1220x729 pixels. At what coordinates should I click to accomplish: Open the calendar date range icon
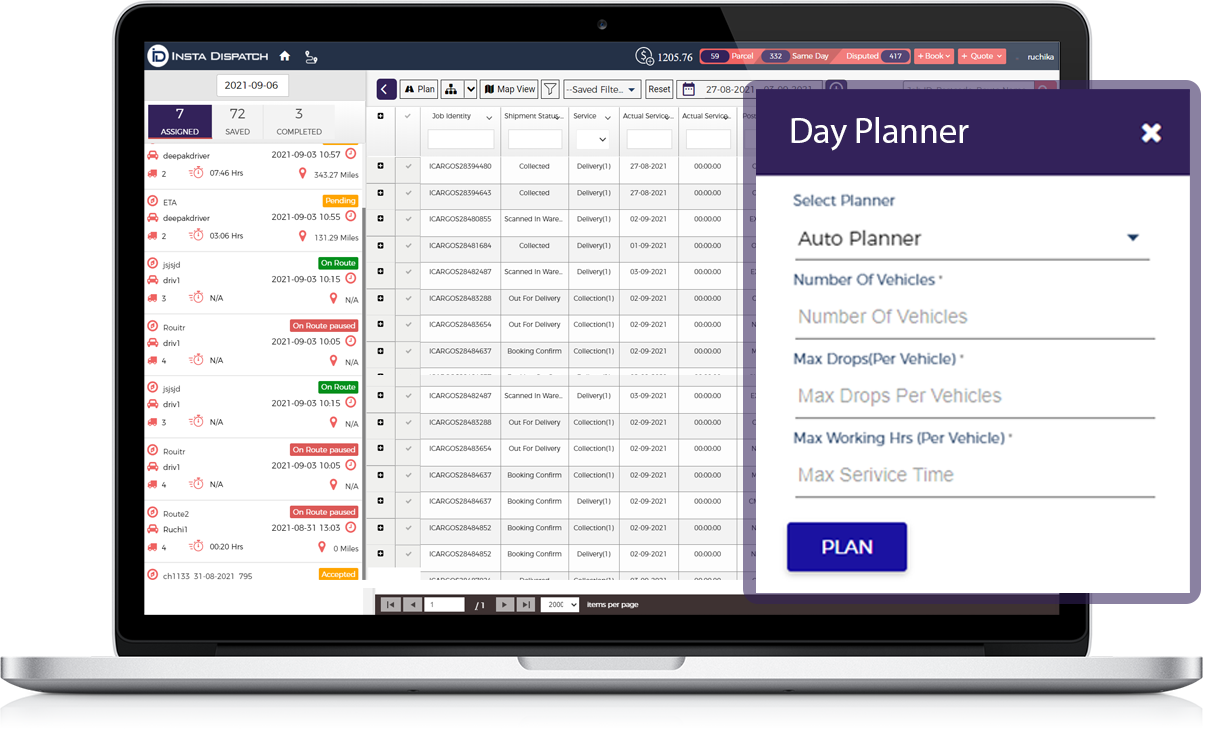click(x=688, y=89)
